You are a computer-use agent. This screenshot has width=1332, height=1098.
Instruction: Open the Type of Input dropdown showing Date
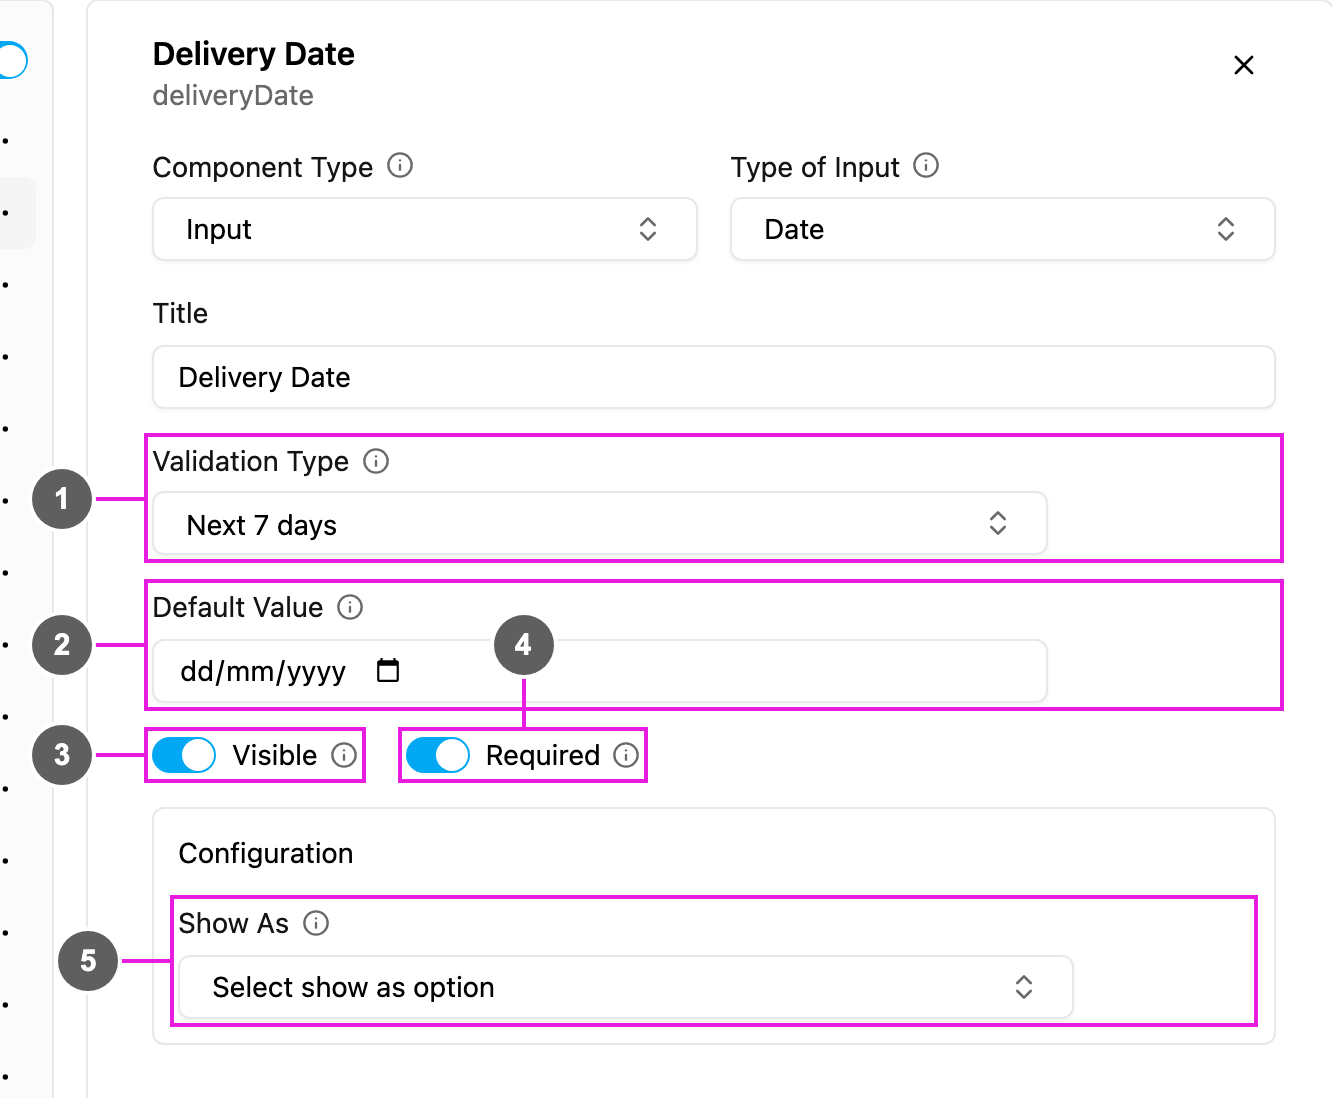[1003, 229]
